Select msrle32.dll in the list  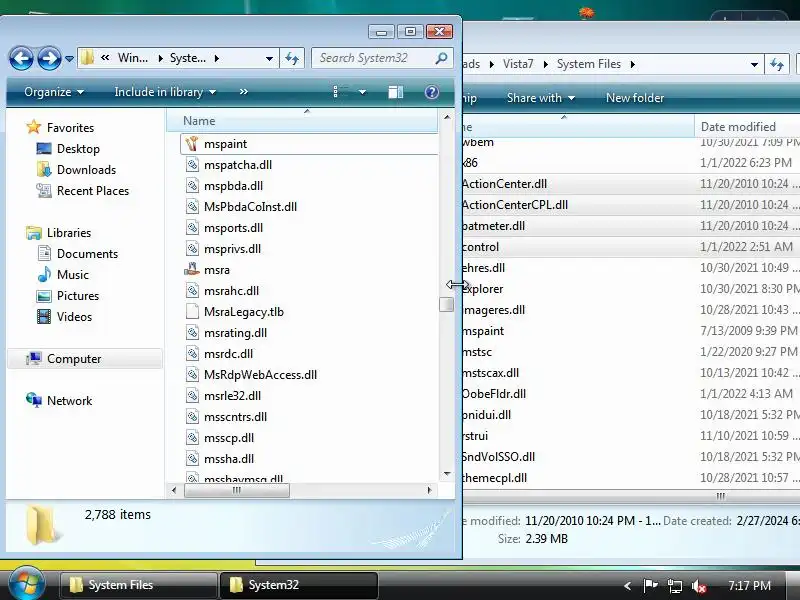point(232,395)
